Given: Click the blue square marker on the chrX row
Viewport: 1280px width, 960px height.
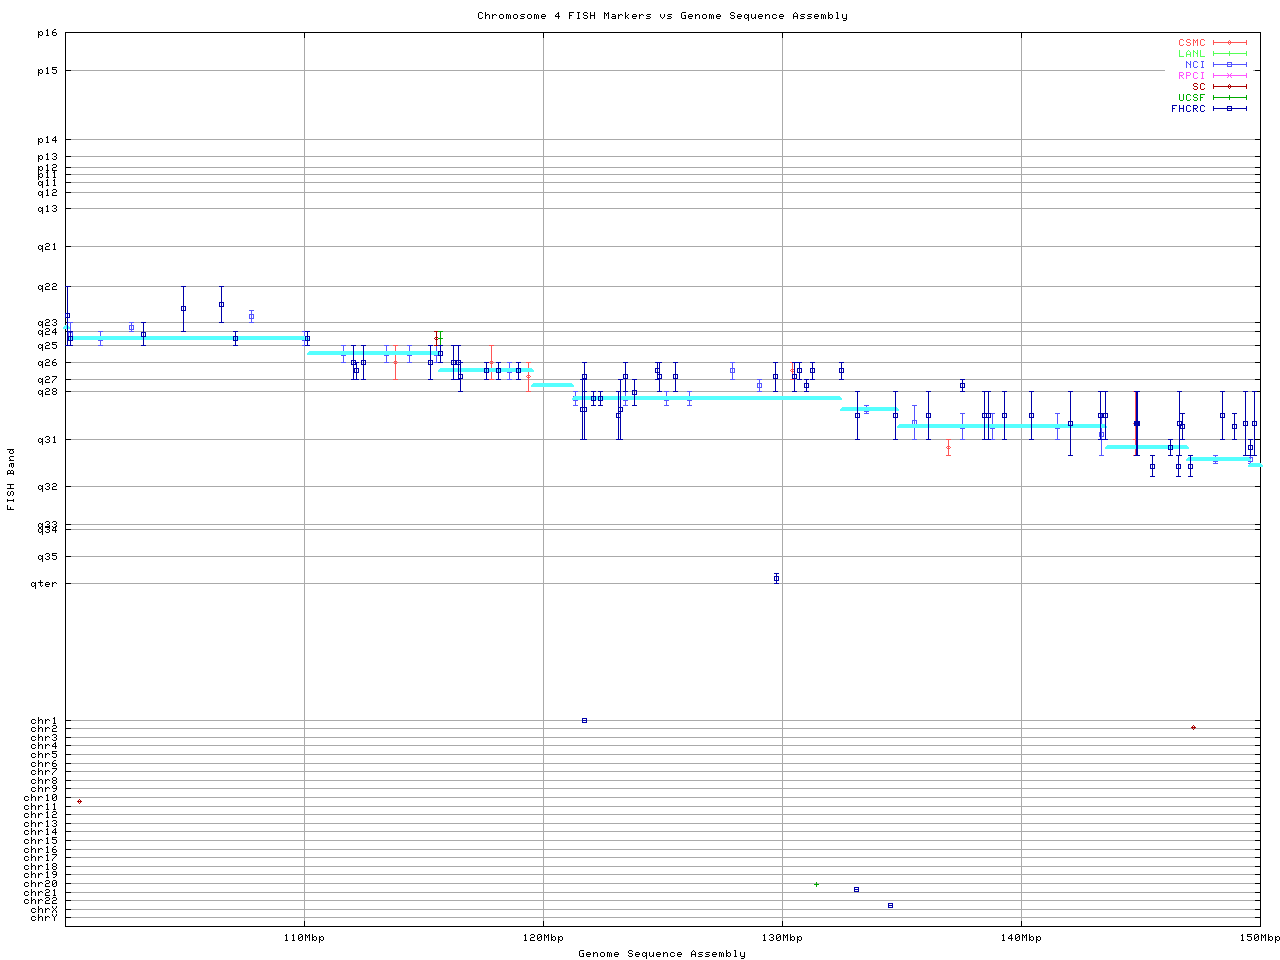Looking at the screenshot, I should click(890, 905).
